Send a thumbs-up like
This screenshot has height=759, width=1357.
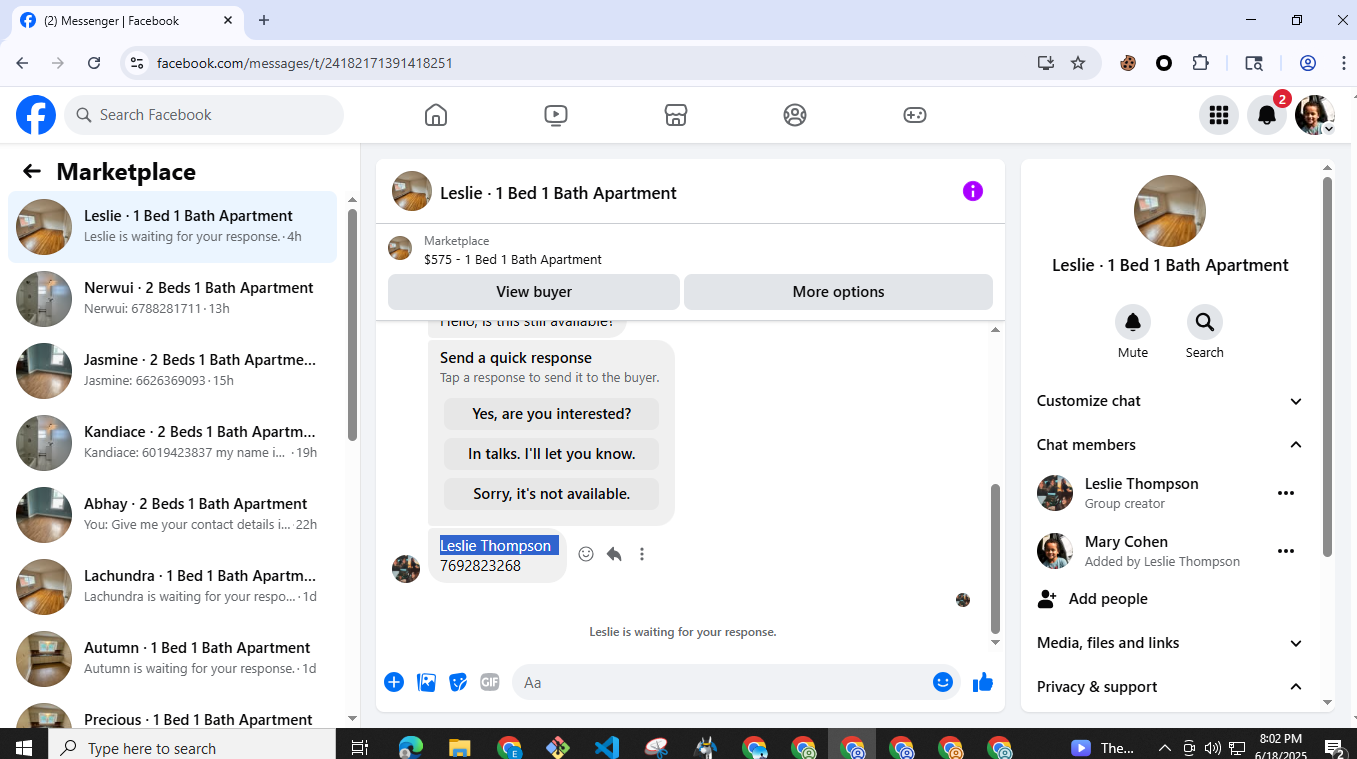pyautogui.click(x=983, y=682)
